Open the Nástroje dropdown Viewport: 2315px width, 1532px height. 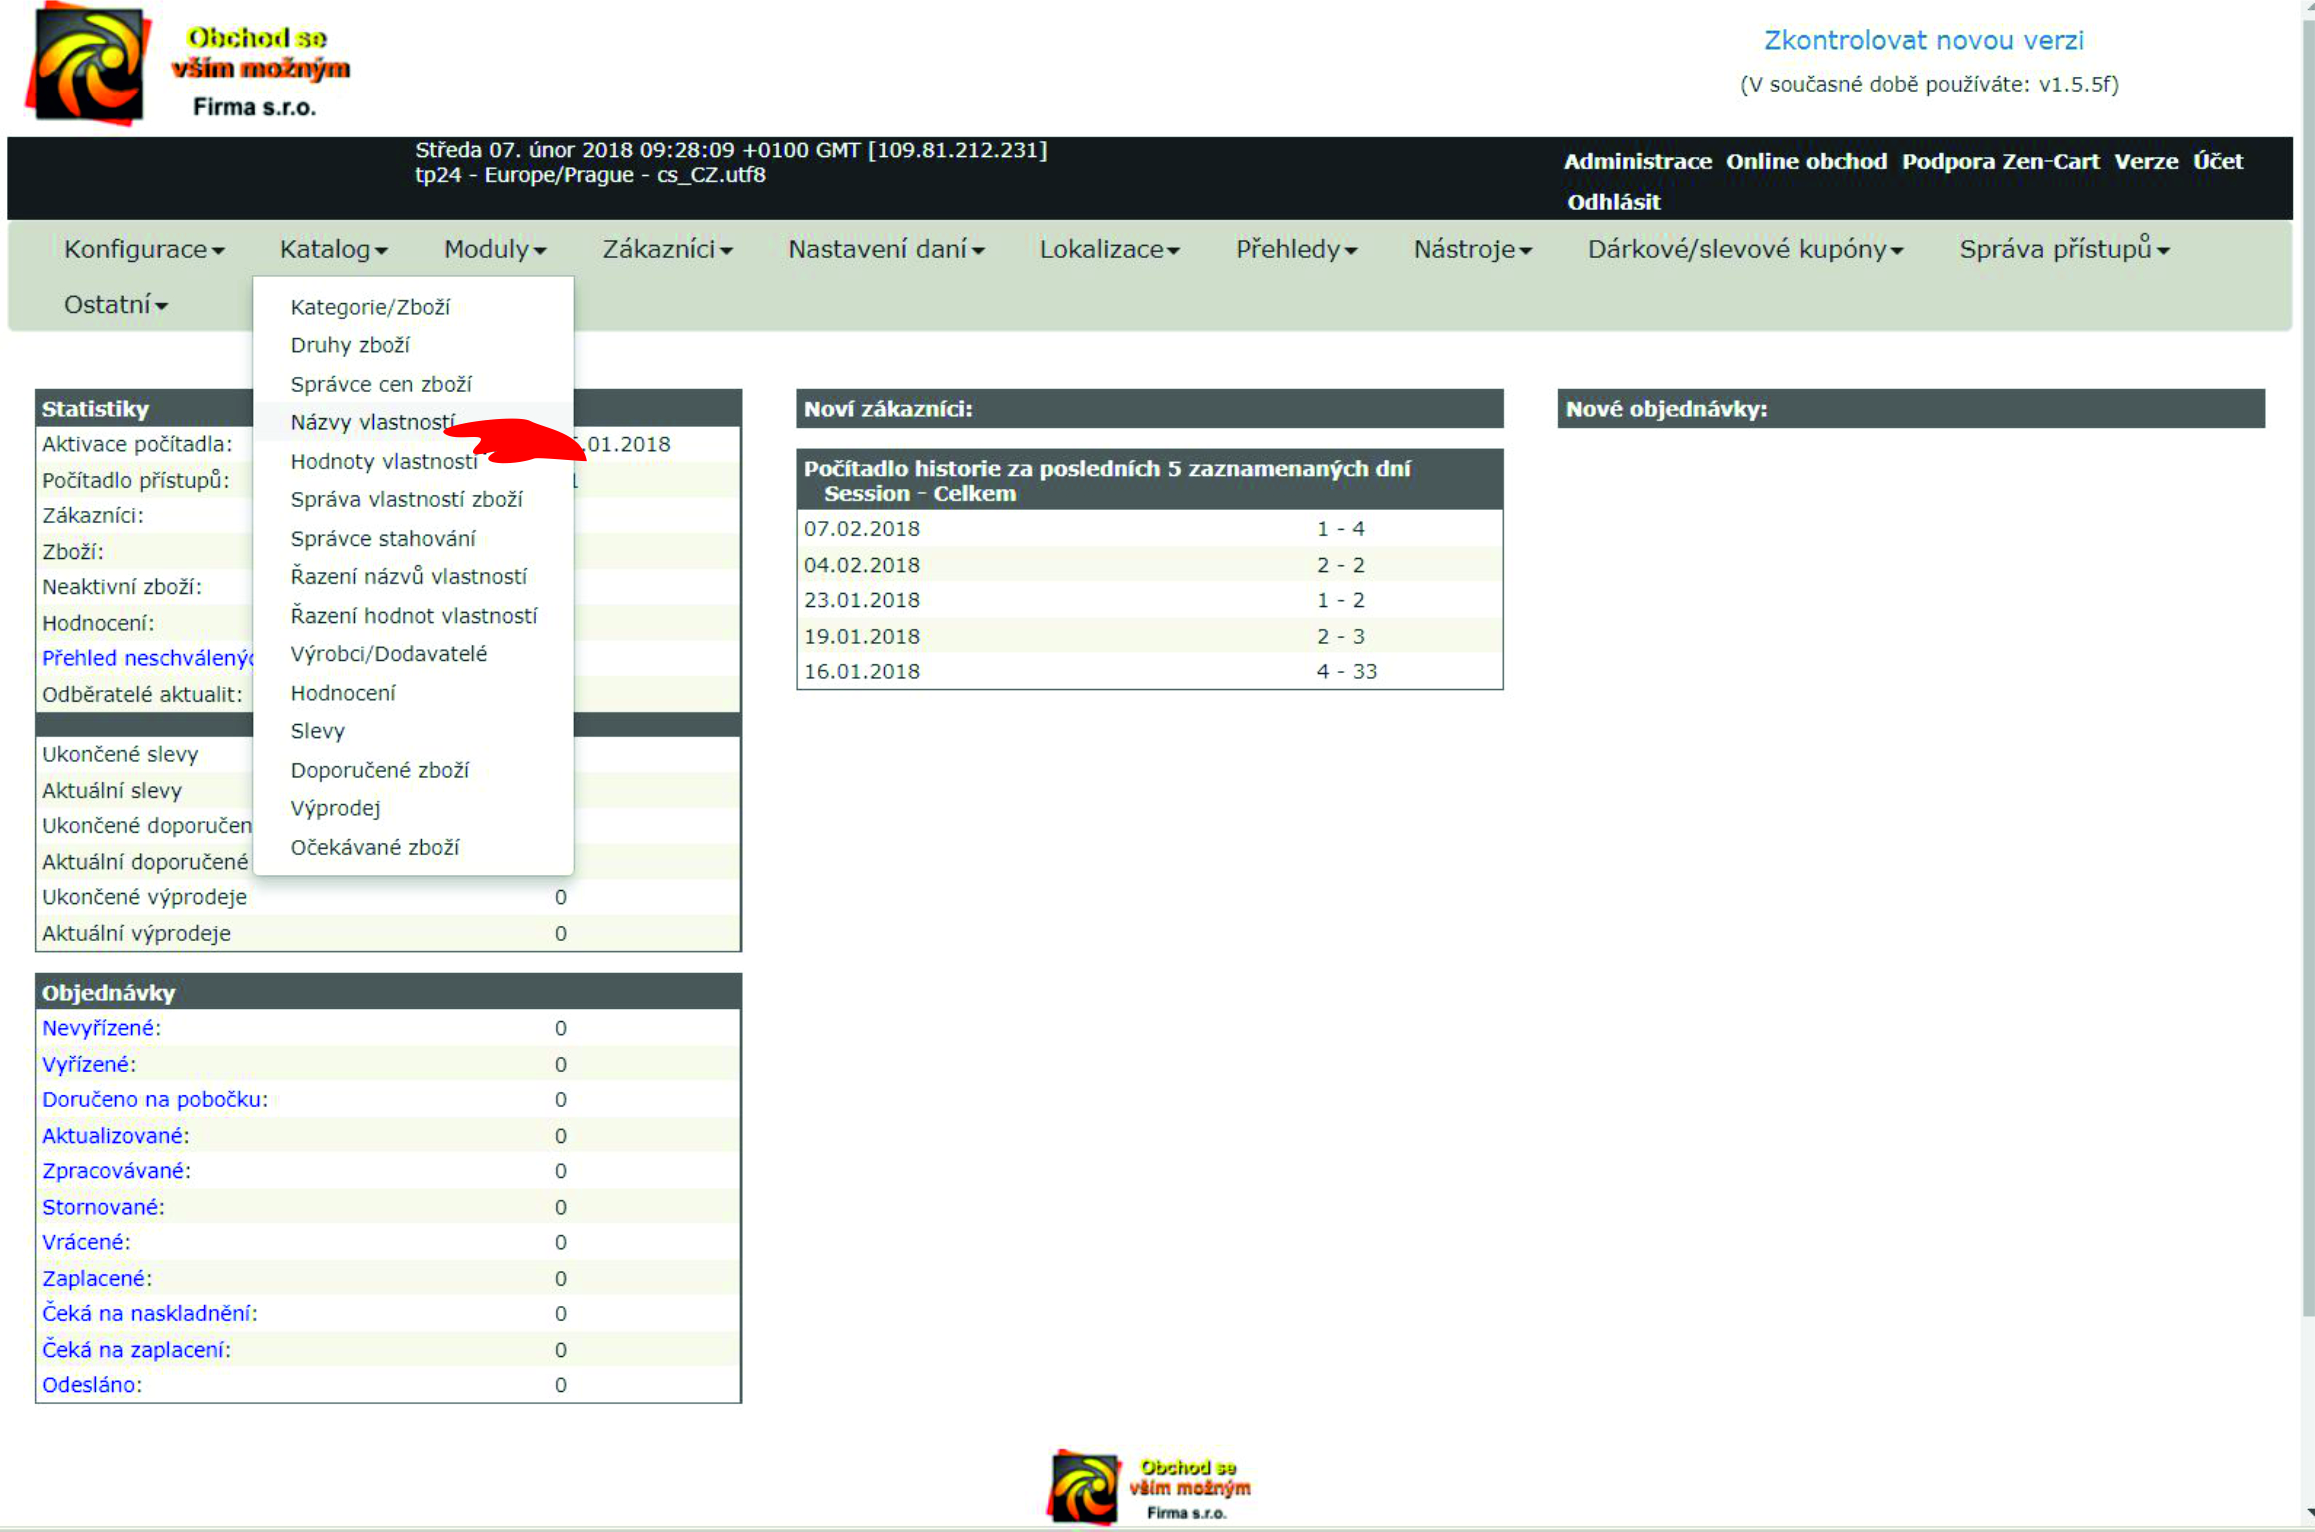[1471, 249]
